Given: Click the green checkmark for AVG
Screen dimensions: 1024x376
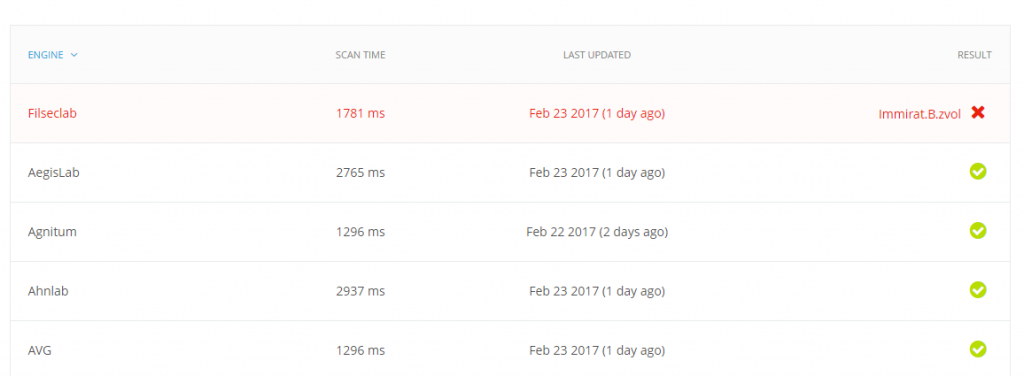Looking at the screenshot, I should click(978, 349).
